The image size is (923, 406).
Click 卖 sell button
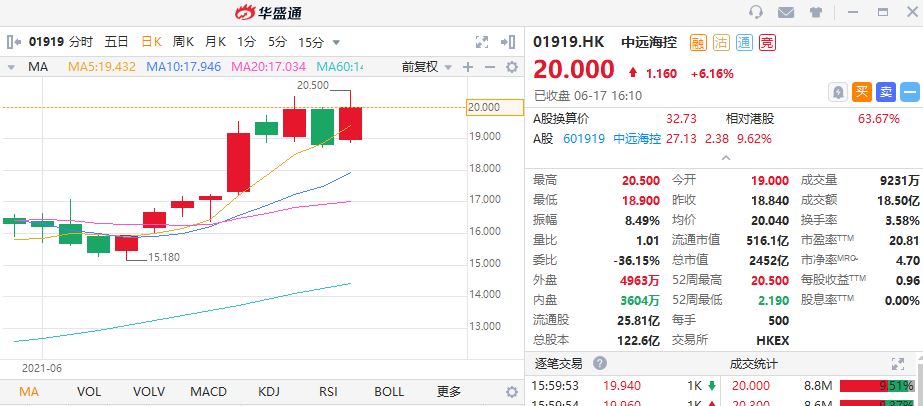pyautogui.click(x=886, y=92)
